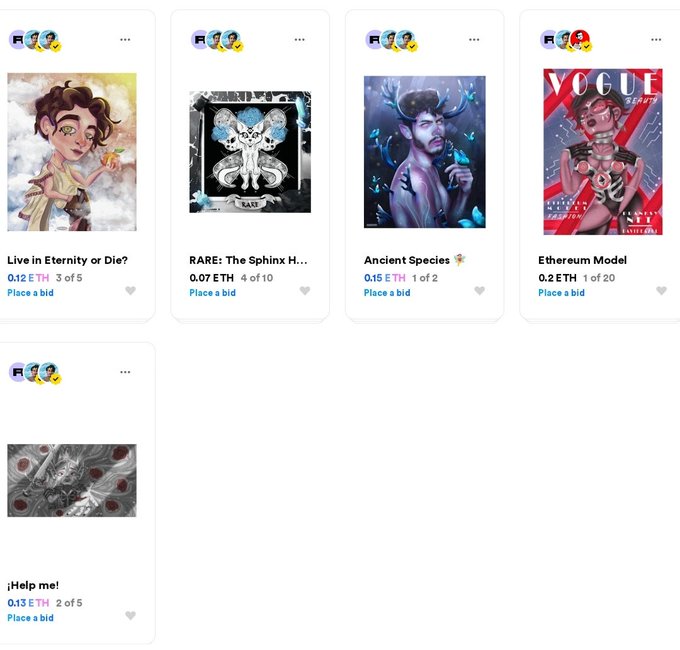680x650 pixels.
Task: Open options menu on Live in Eternity card
Action: pyautogui.click(x=125, y=39)
